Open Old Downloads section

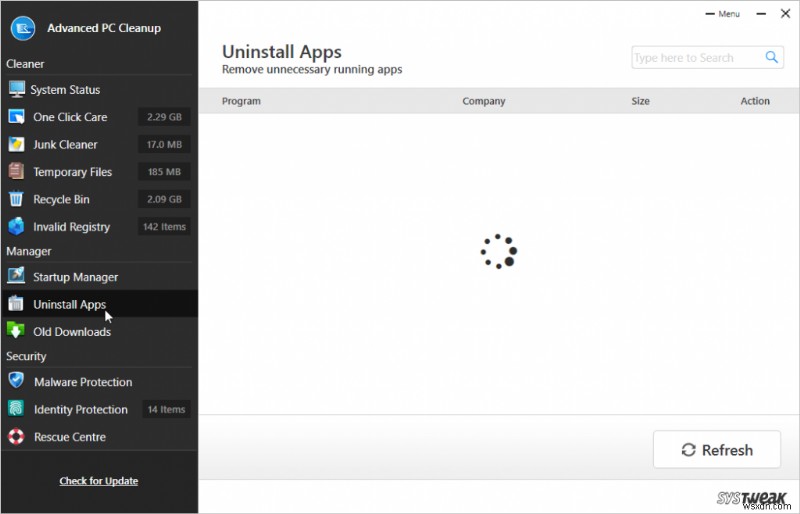[99, 332]
